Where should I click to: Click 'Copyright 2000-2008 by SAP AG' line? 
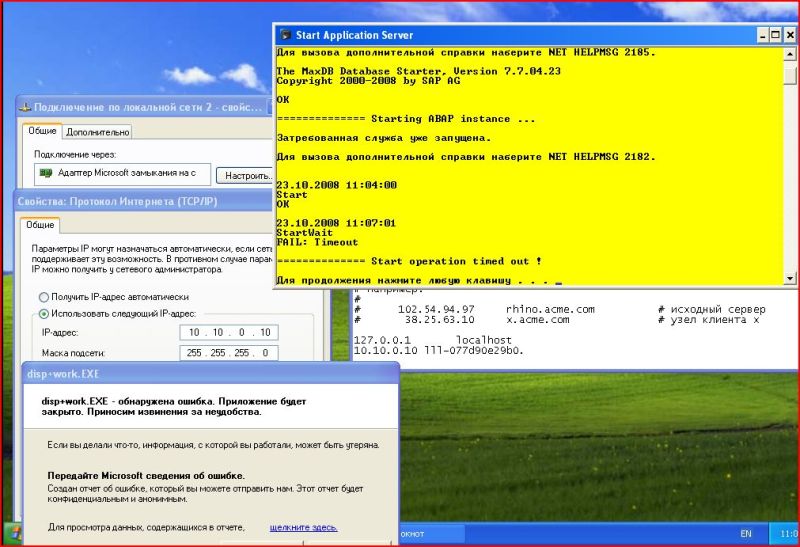click(x=368, y=81)
